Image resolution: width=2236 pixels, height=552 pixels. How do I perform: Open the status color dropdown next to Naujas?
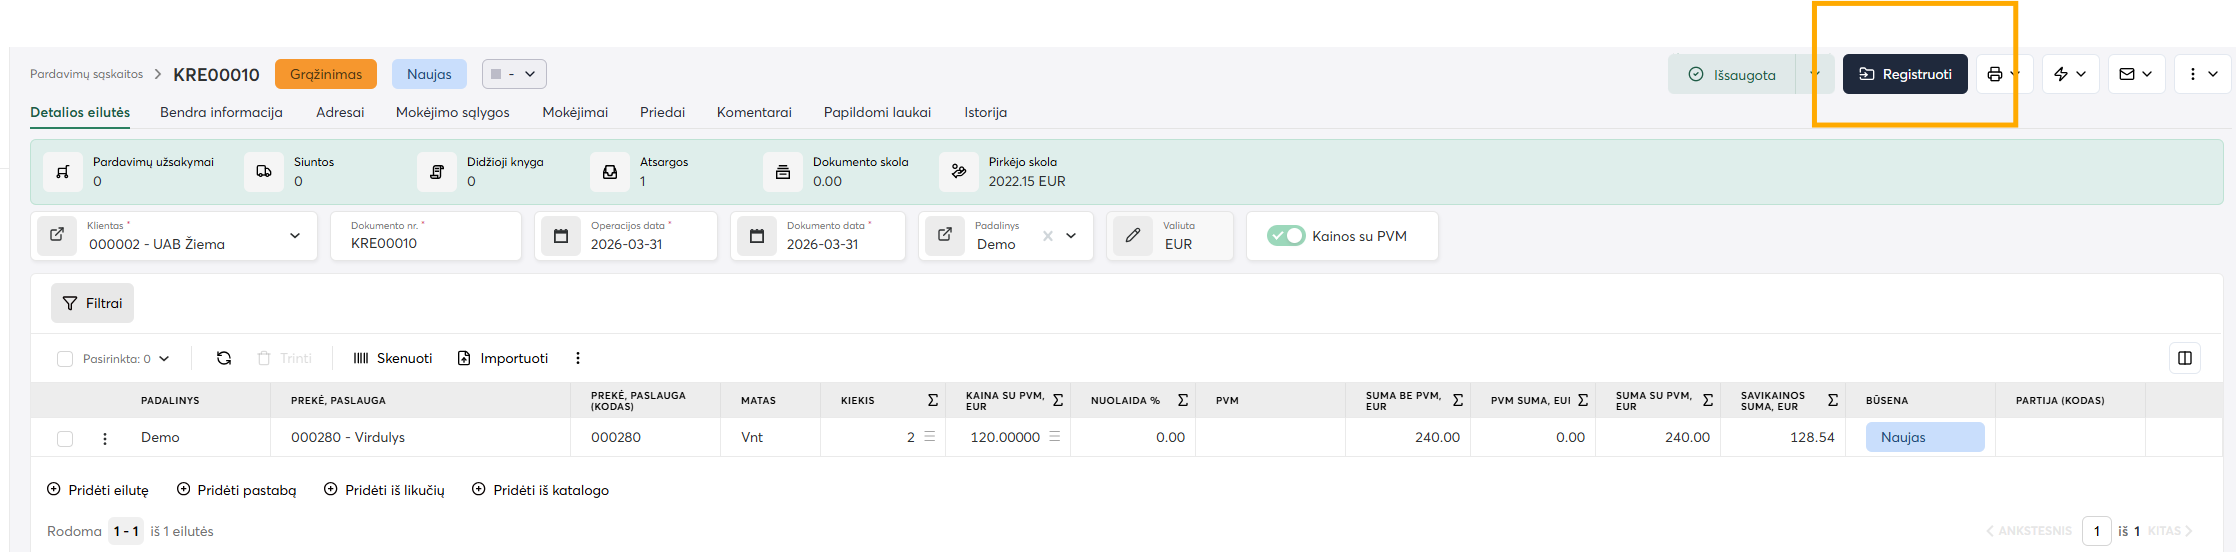(514, 74)
